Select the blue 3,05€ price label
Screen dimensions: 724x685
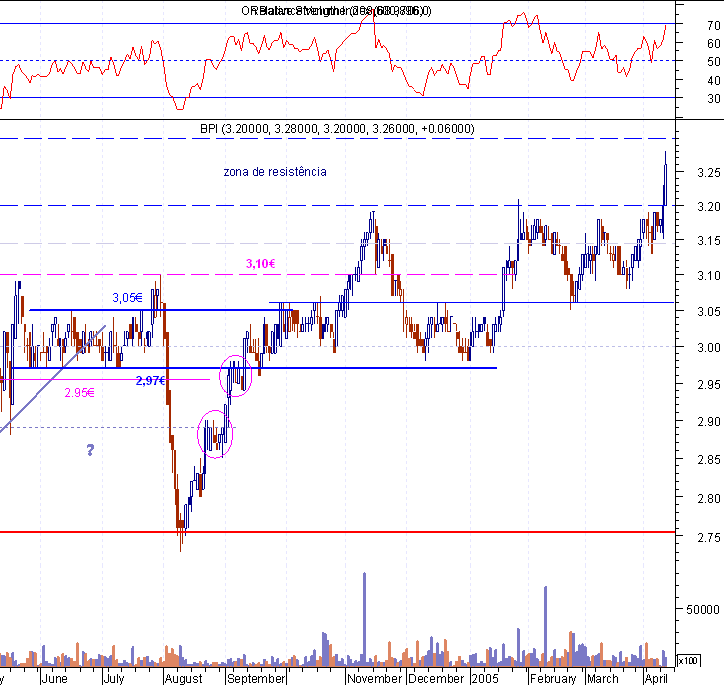tap(127, 298)
